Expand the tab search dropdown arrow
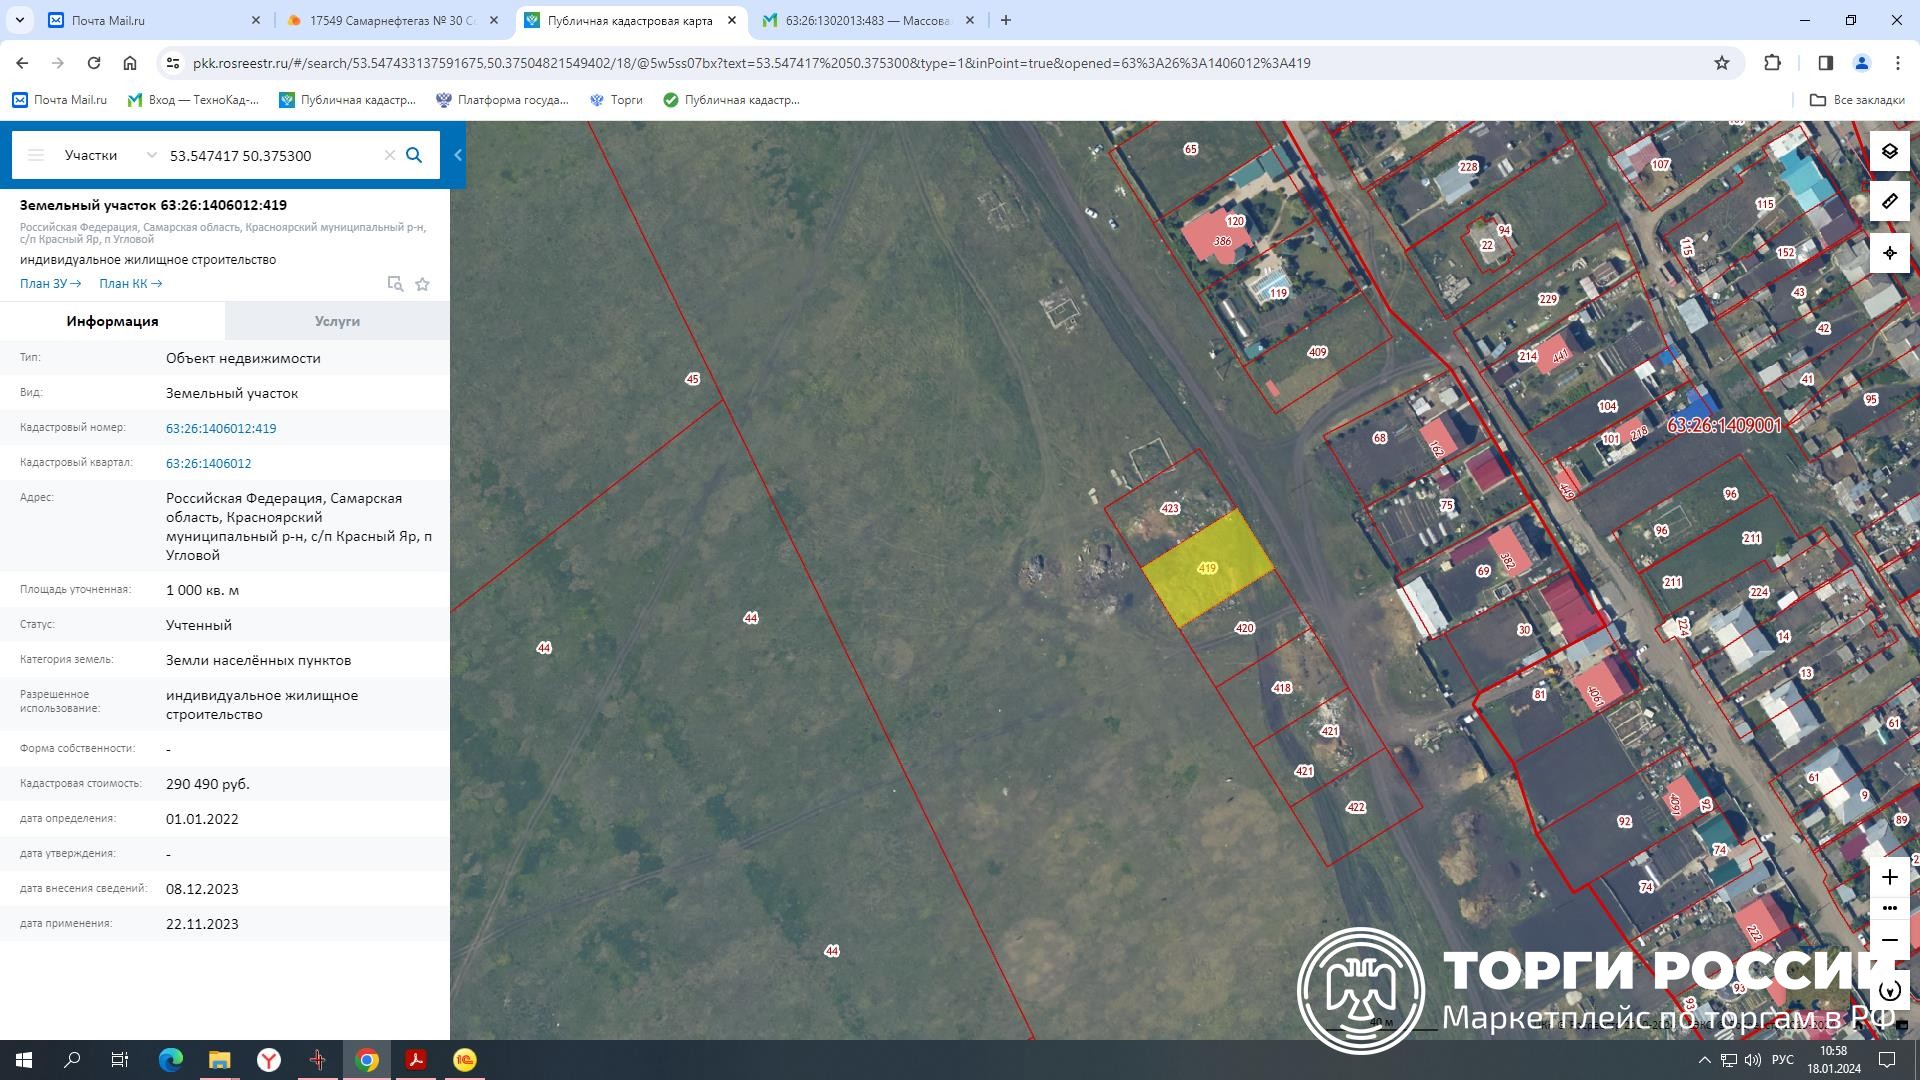Screen dimensions: 1920x1080 coord(19,20)
